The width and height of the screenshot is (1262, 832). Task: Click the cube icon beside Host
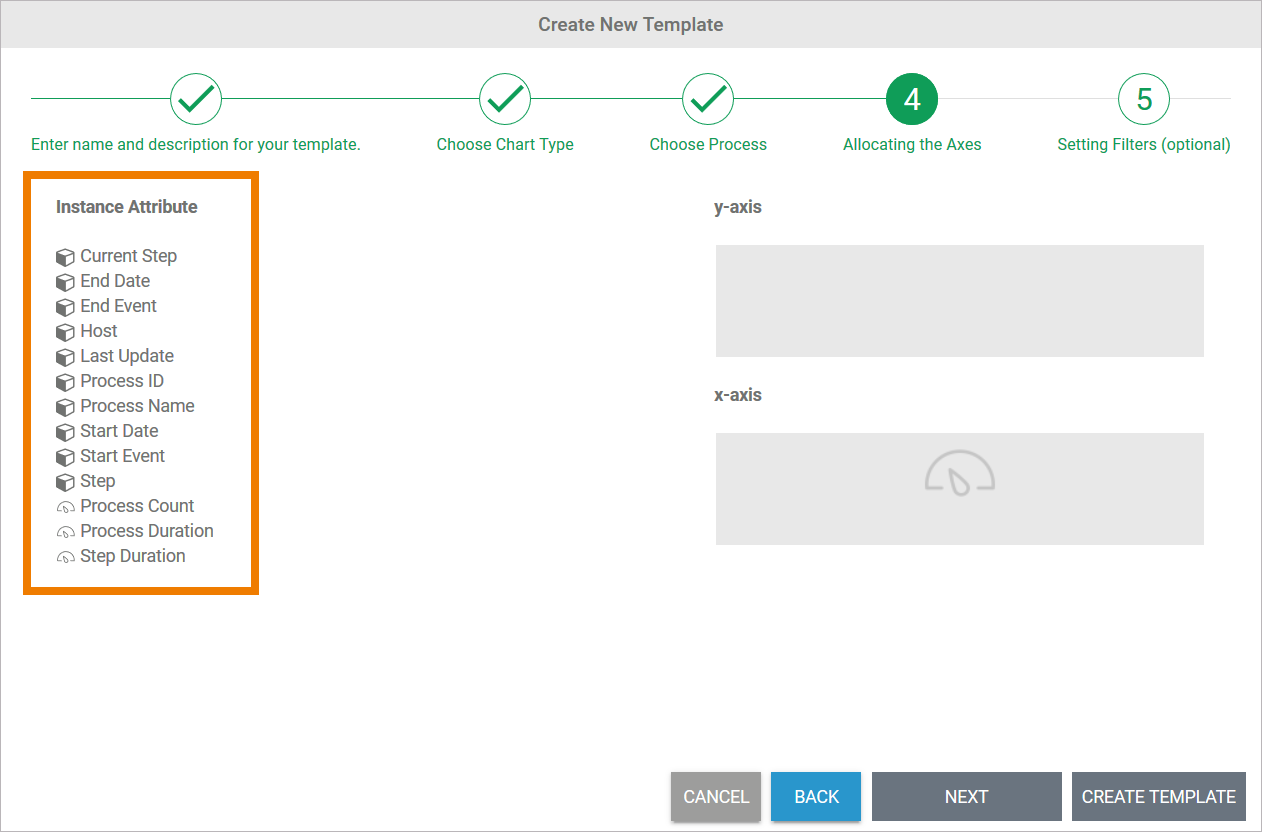click(x=65, y=332)
